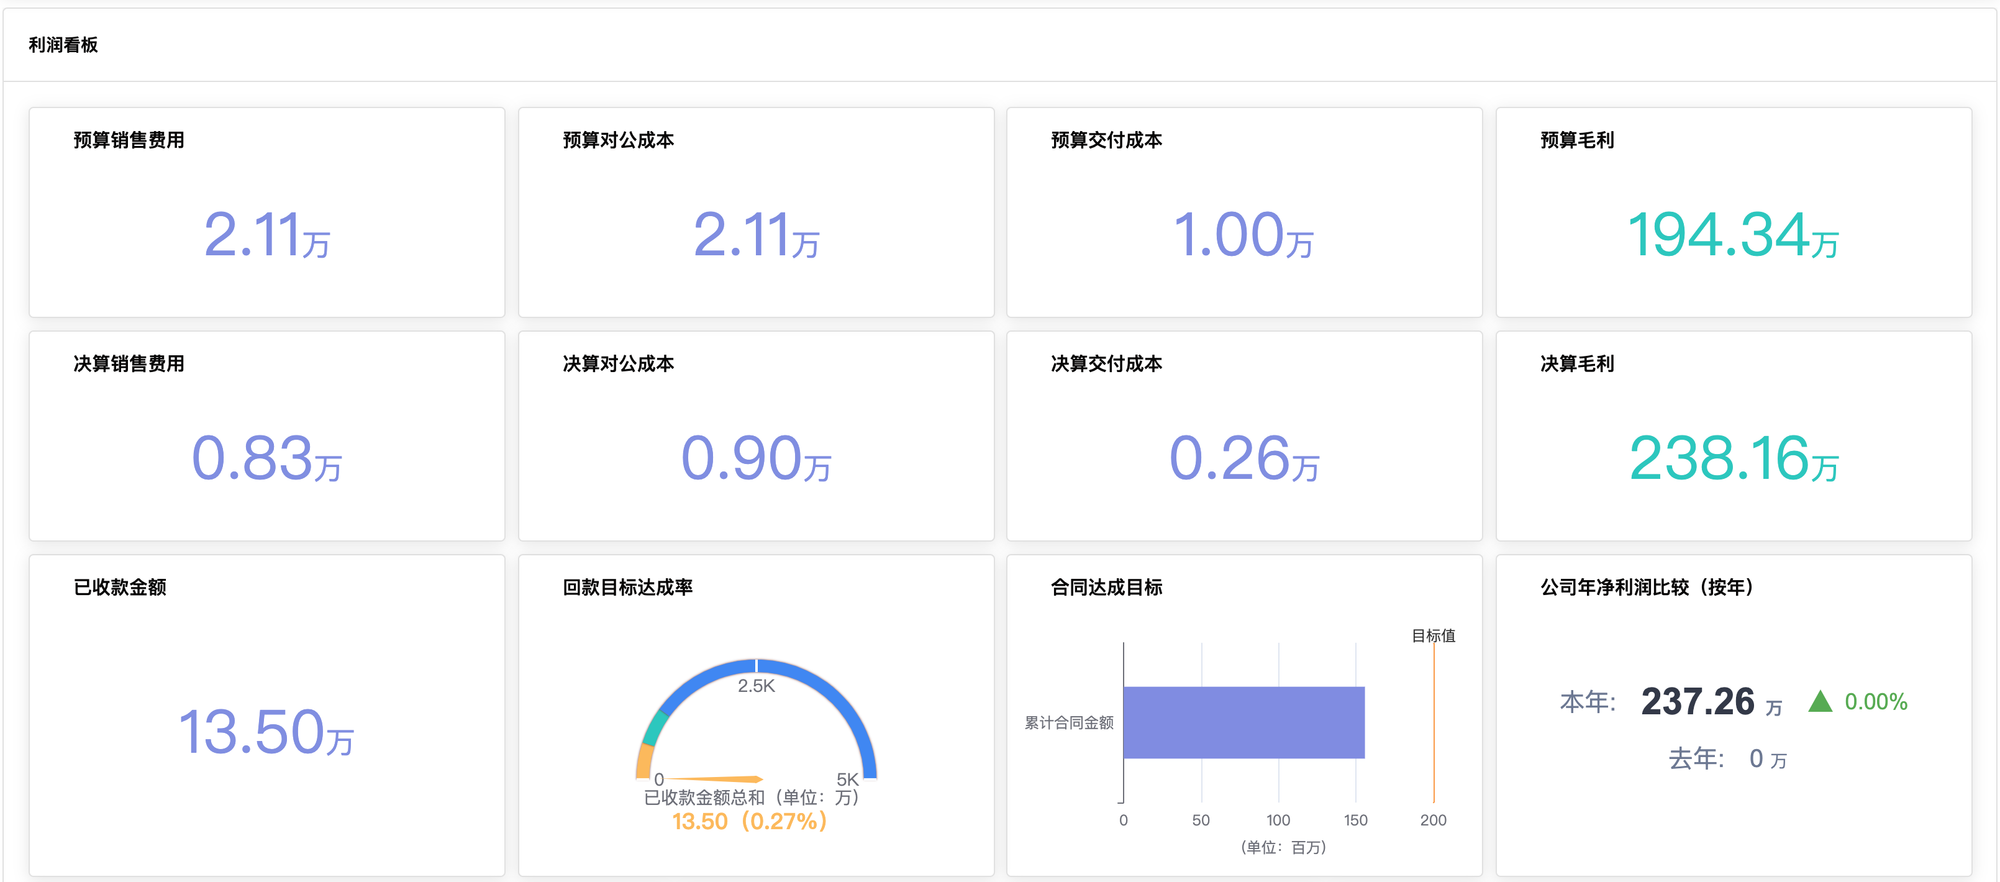Image resolution: width=2000 pixels, height=882 pixels.
Task: Click the 合同达成目标 chart title
Action: (1106, 587)
